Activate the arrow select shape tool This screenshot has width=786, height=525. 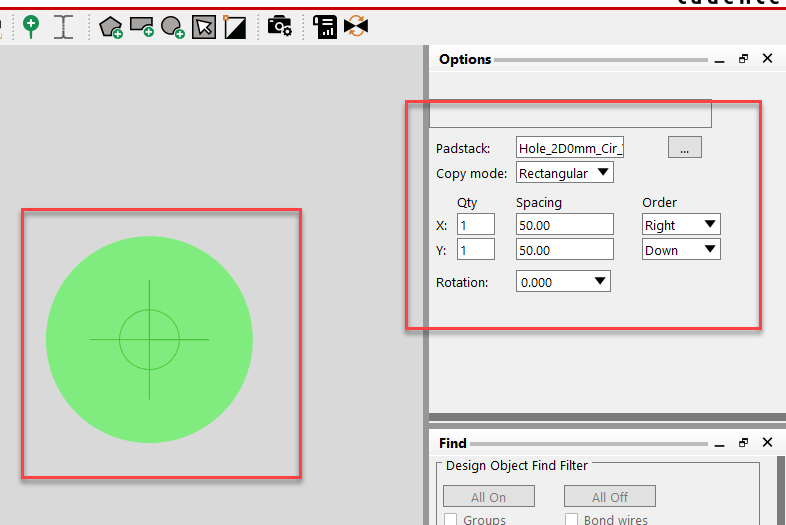[204, 27]
